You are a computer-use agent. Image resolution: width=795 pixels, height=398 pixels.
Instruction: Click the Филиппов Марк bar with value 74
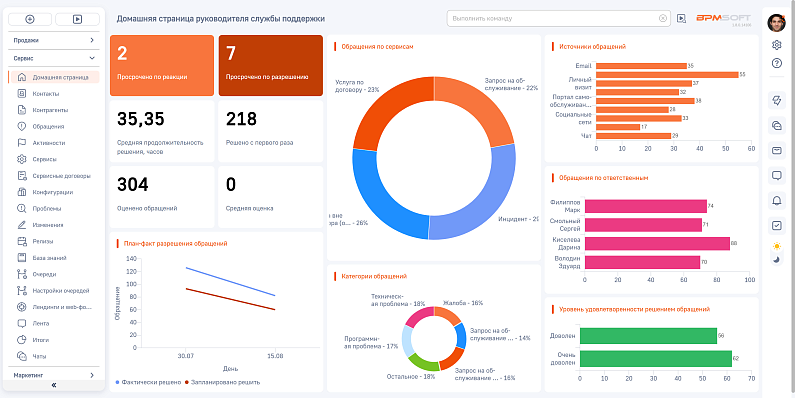646,206
